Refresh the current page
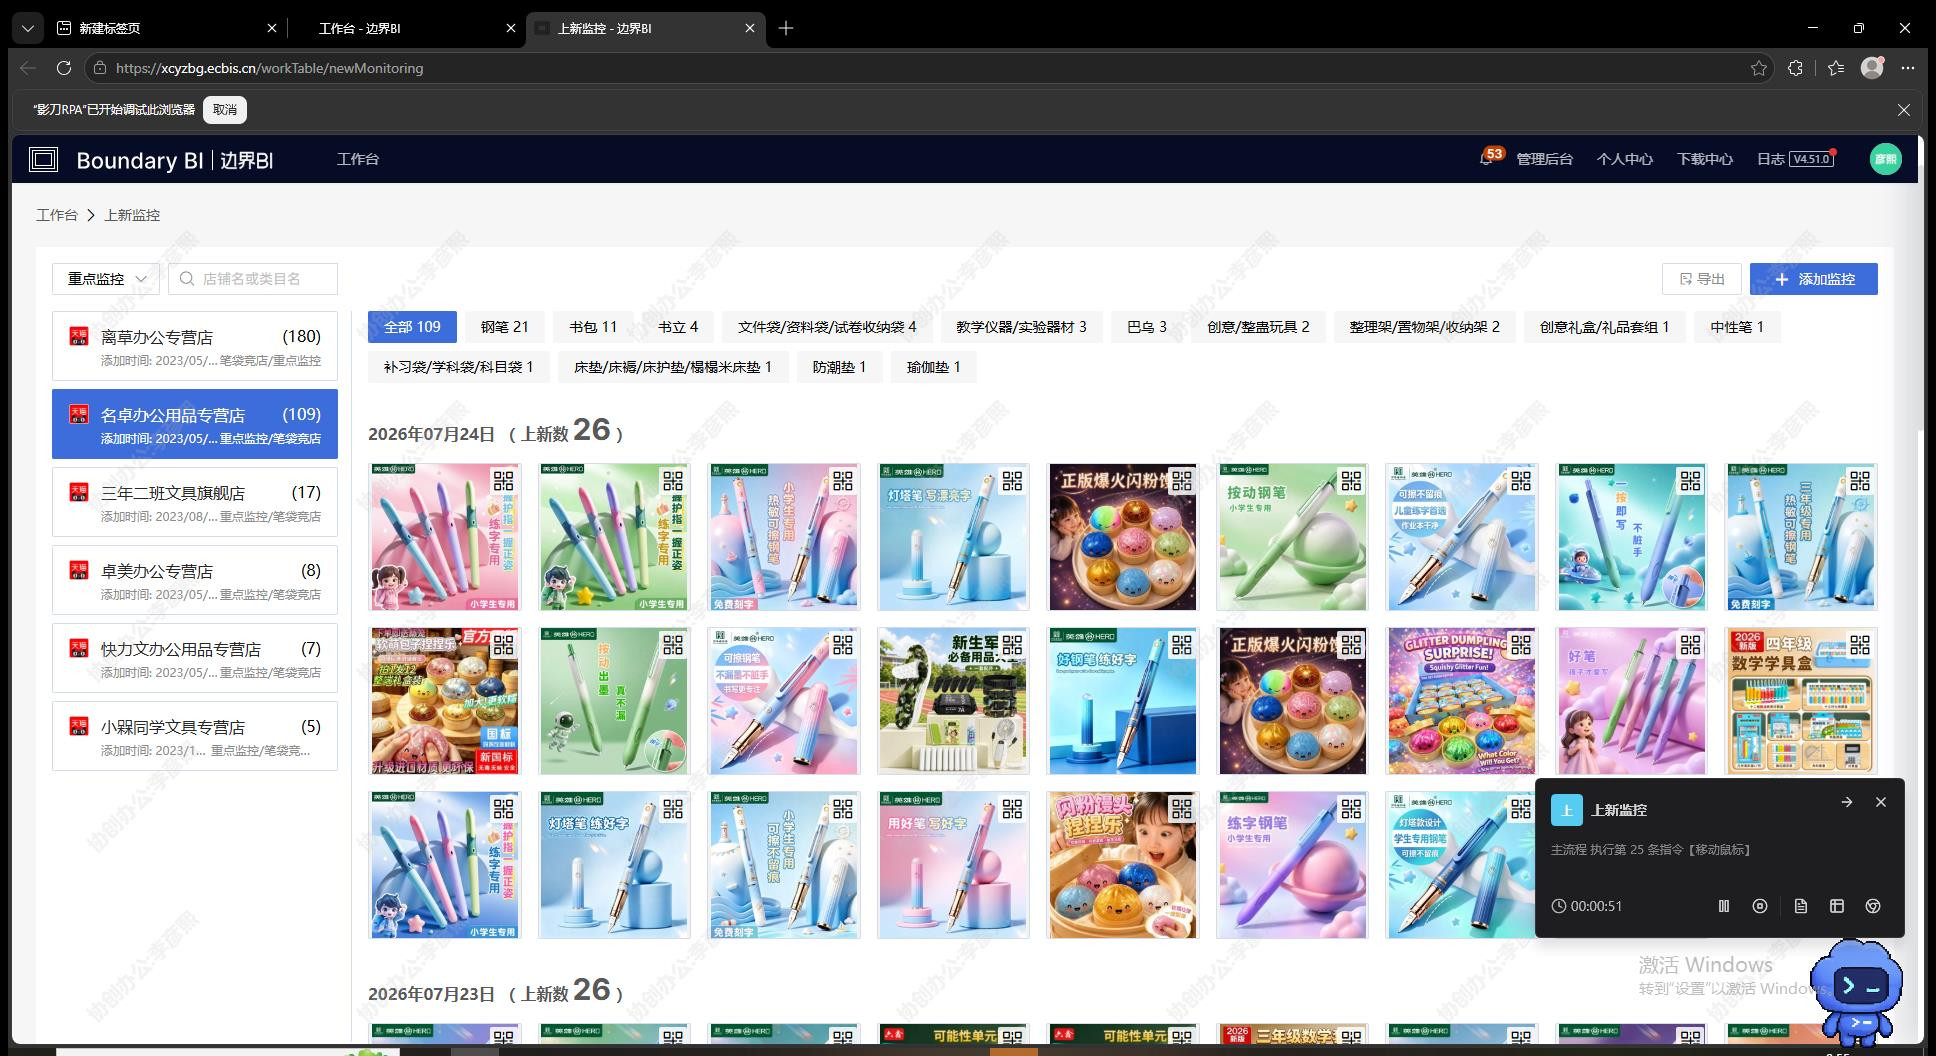Viewport: 1936px width, 1056px height. click(x=64, y=68)
